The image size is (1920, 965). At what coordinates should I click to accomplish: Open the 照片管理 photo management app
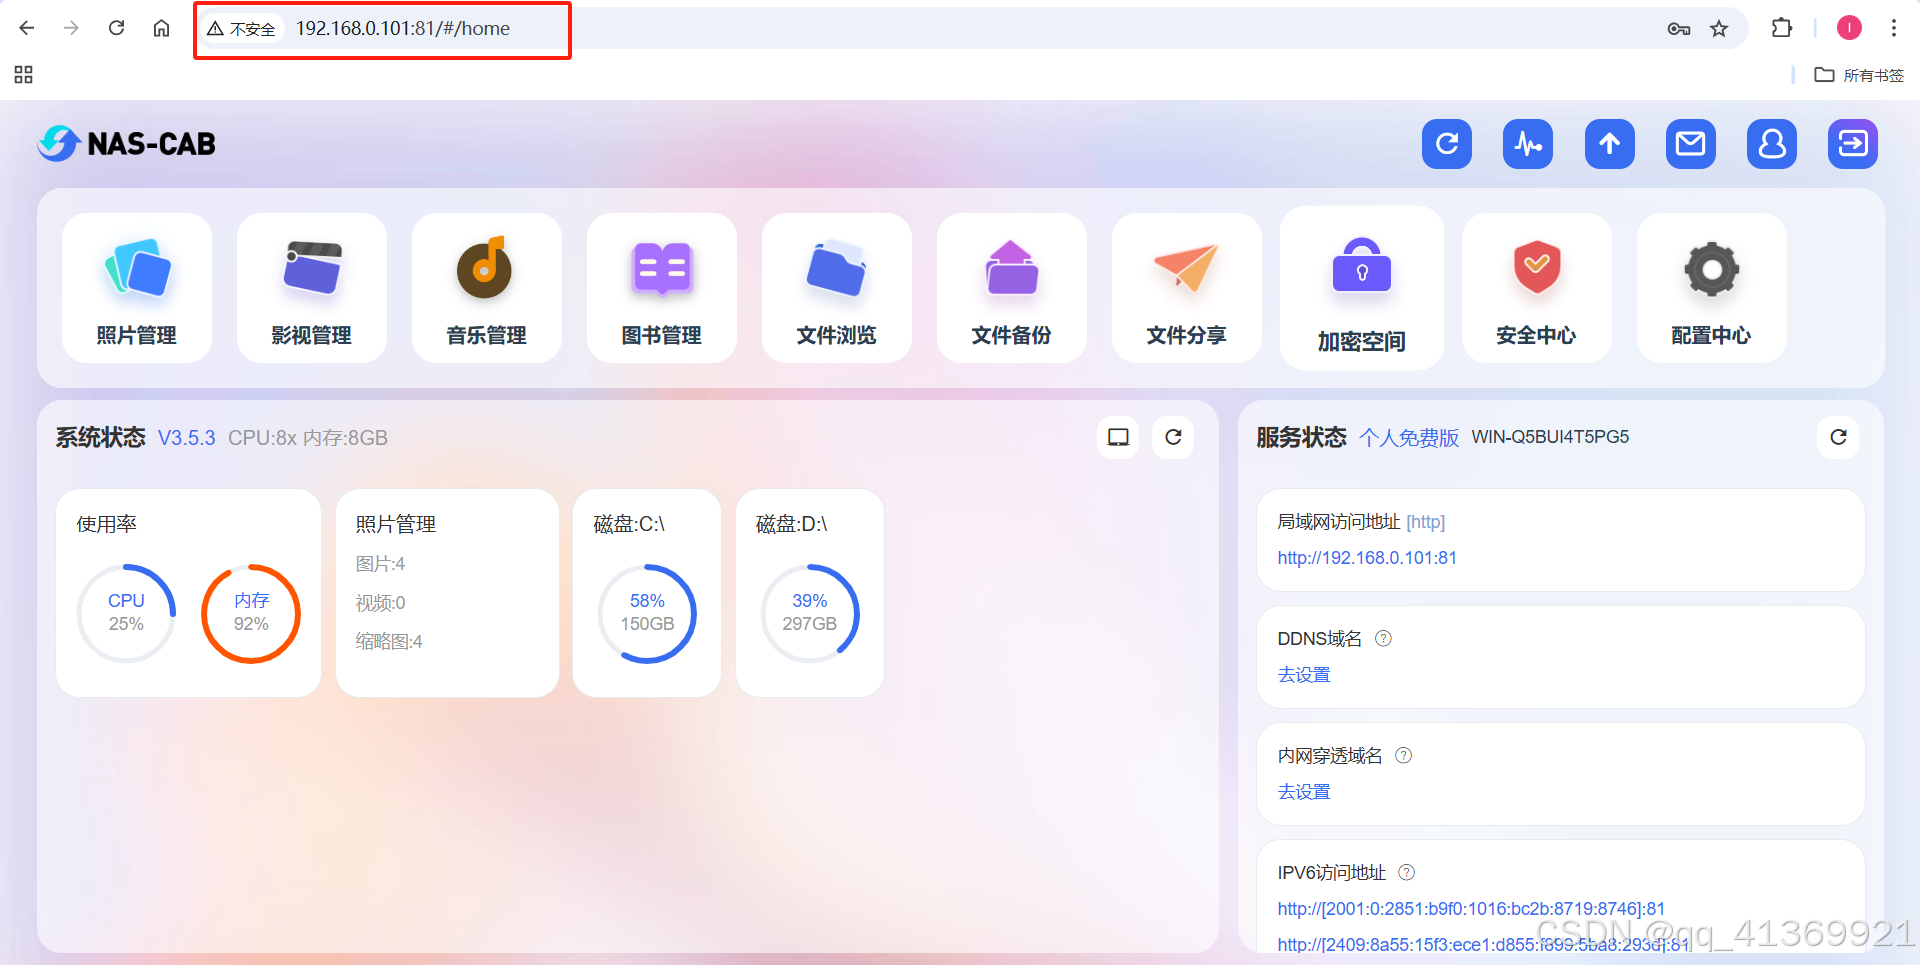pyautogui.click(x=137, y=288)
